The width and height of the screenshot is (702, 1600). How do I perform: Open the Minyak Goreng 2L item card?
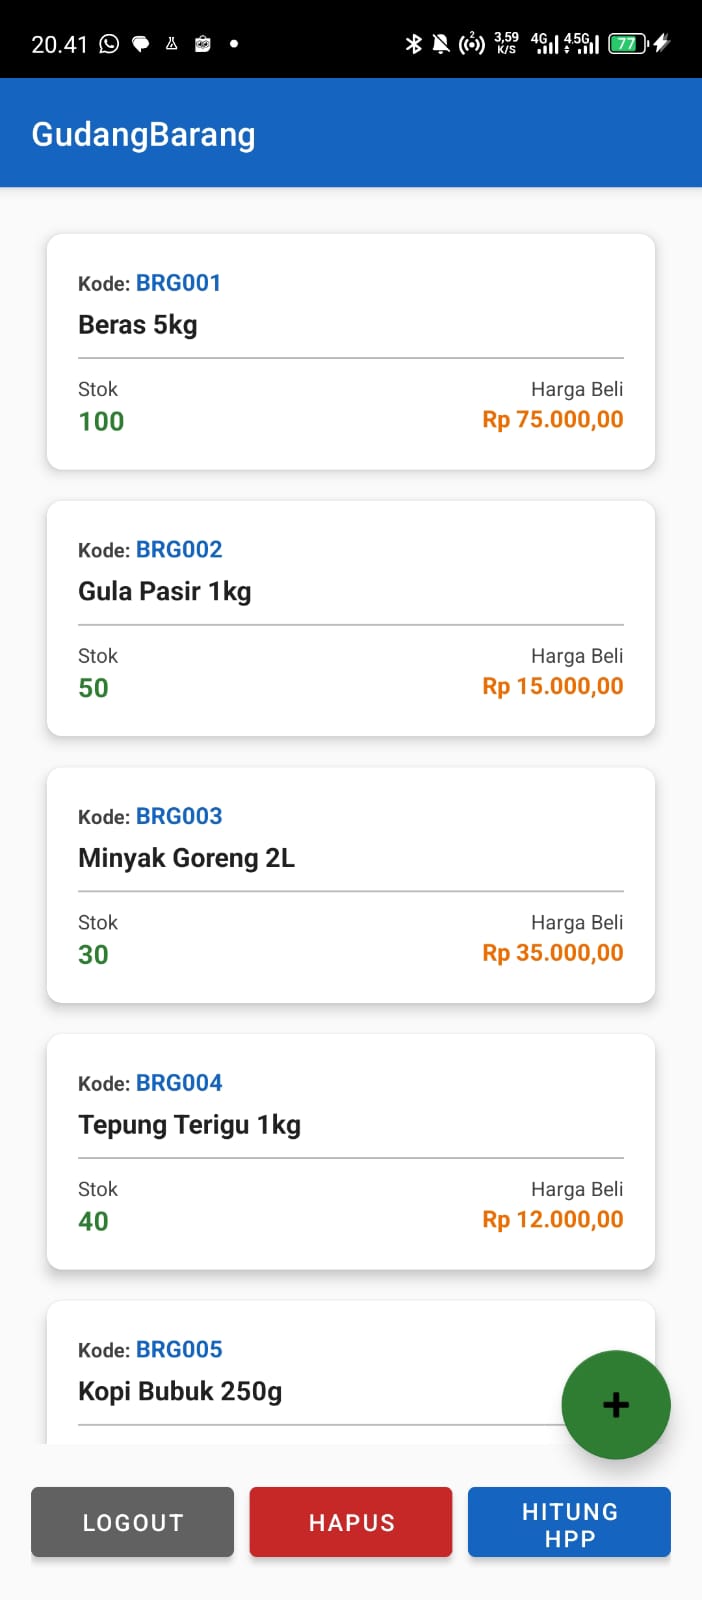[x=350, y=885]
